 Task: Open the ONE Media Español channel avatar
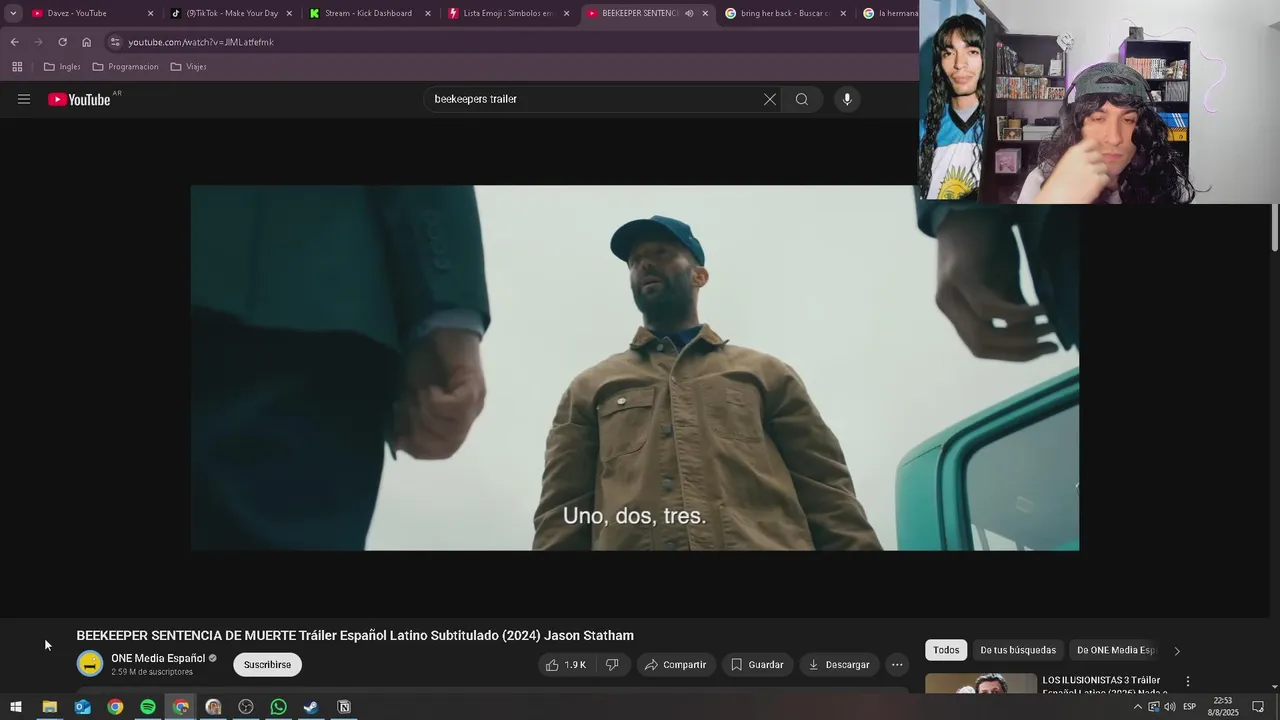pos(90,663)
